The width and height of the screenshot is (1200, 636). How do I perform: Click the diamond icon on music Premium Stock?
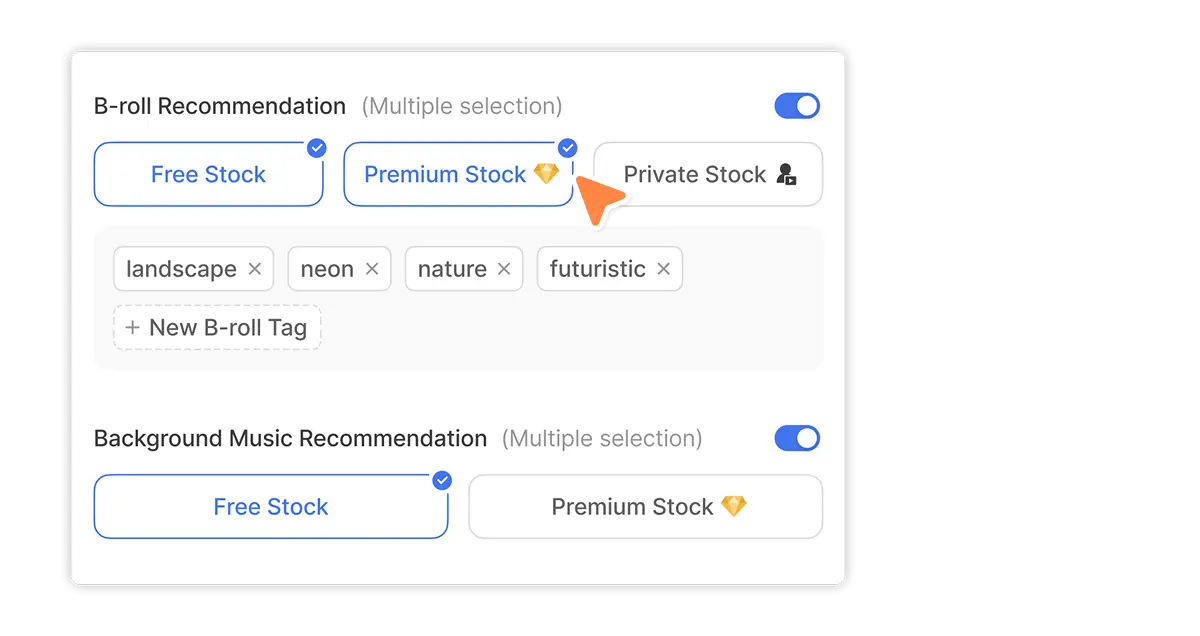[734, 507]
